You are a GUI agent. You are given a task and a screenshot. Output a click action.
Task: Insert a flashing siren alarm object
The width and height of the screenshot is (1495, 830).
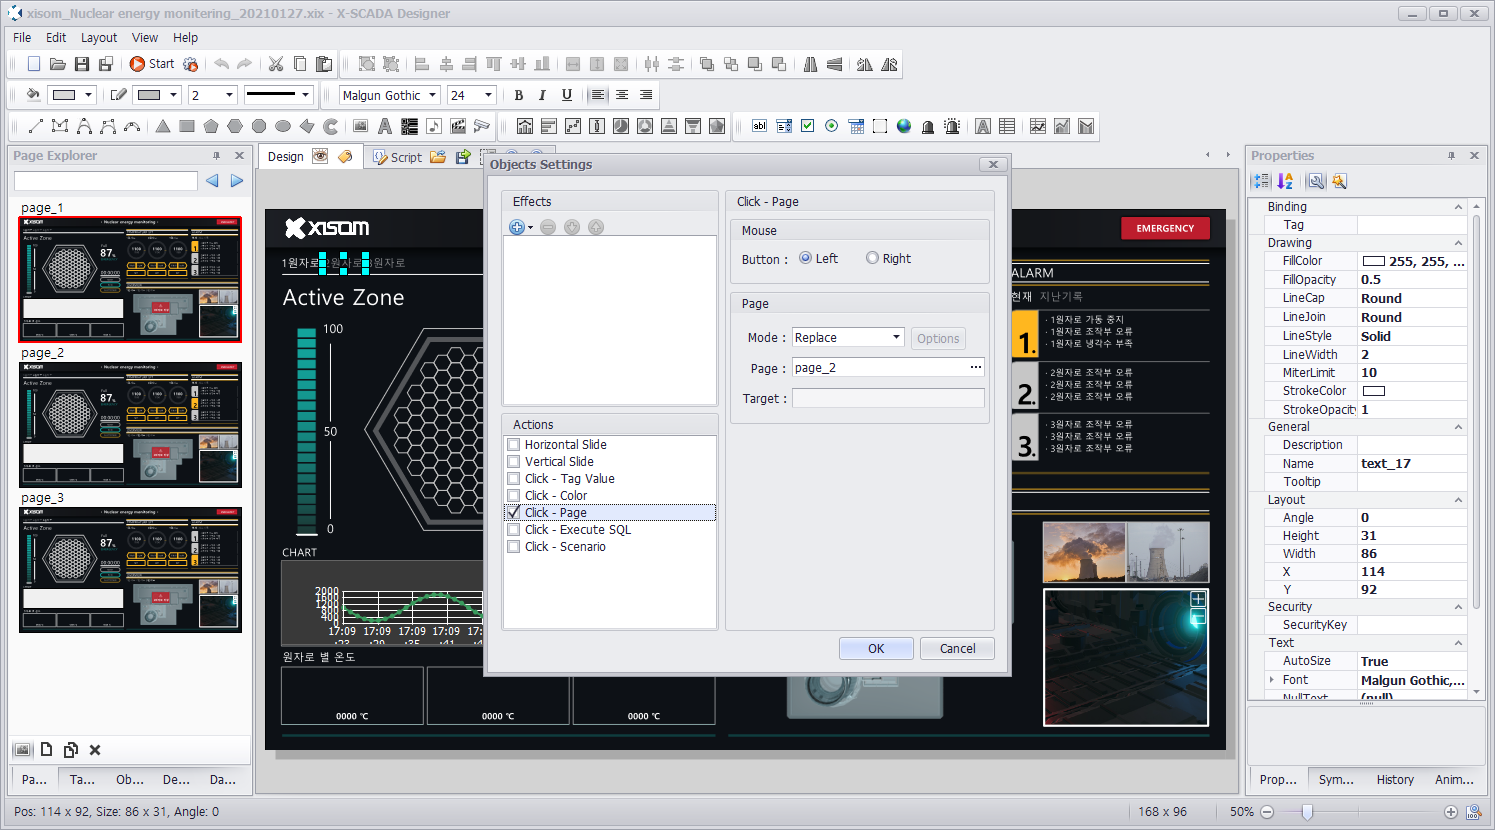(x=952, y=126)
